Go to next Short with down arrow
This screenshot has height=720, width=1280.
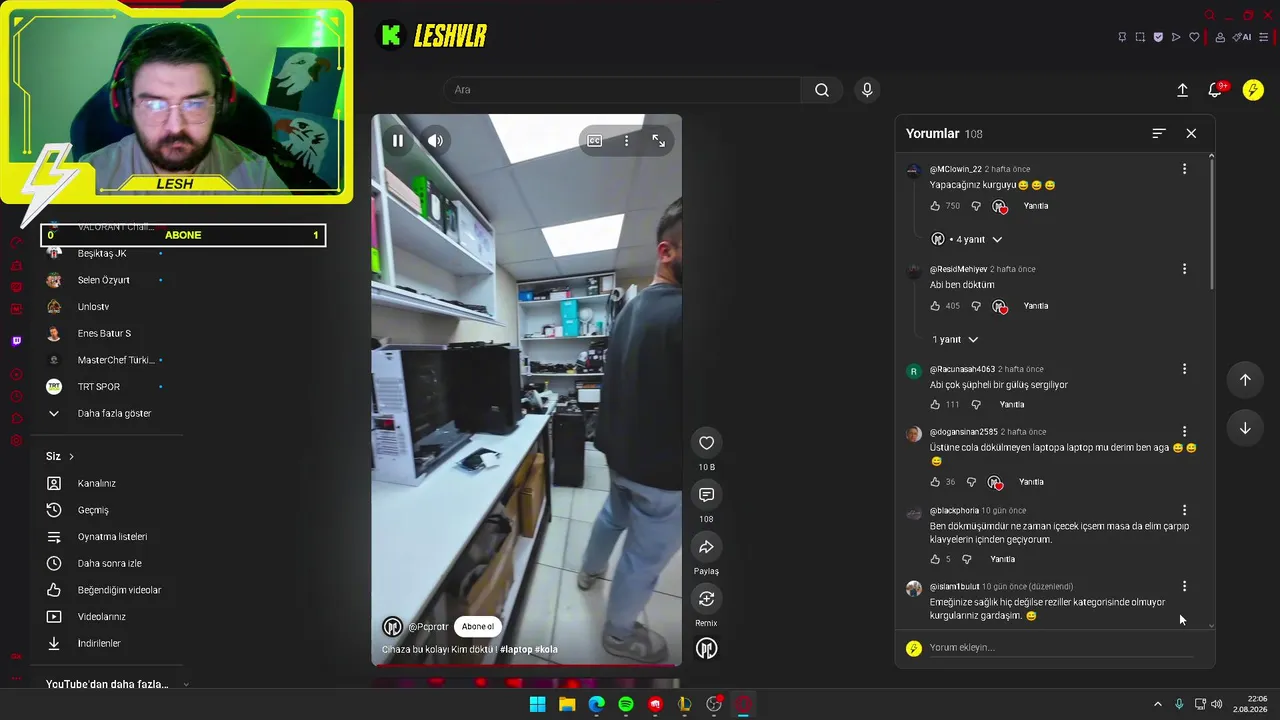point(1245,428)
